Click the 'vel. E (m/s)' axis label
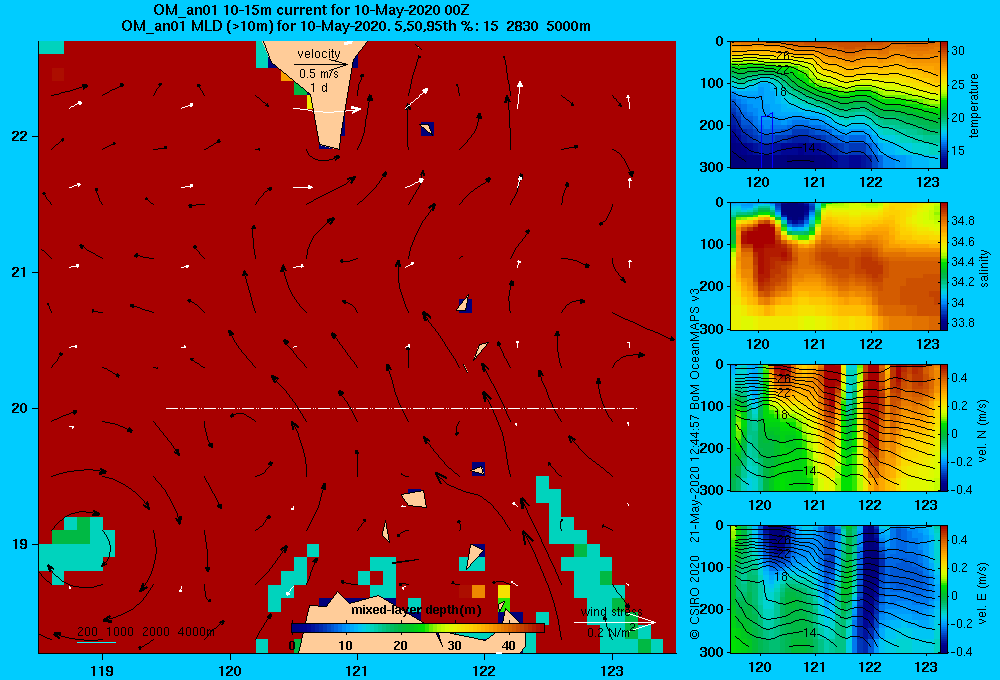This screenshot has height=680, width=1000. click(x=983, y=592)
